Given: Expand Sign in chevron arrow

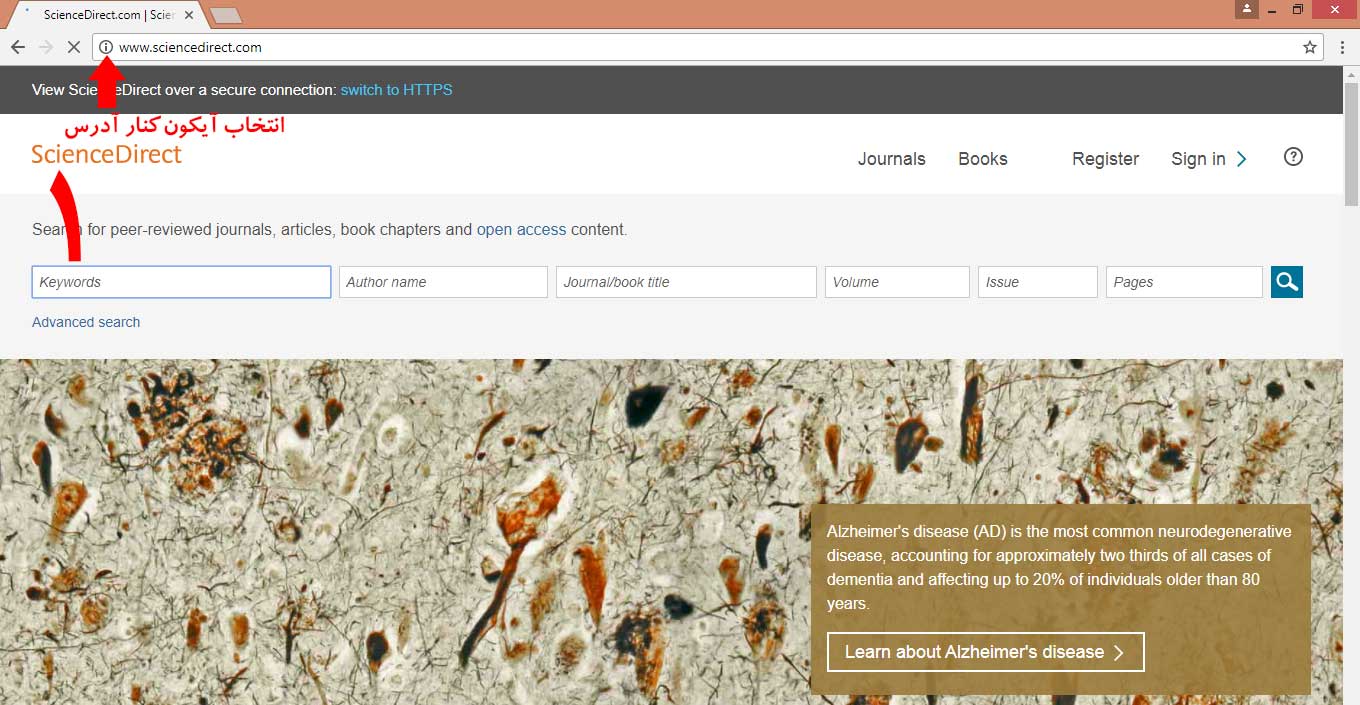Looking at the screenshot, I should 1241,159.
